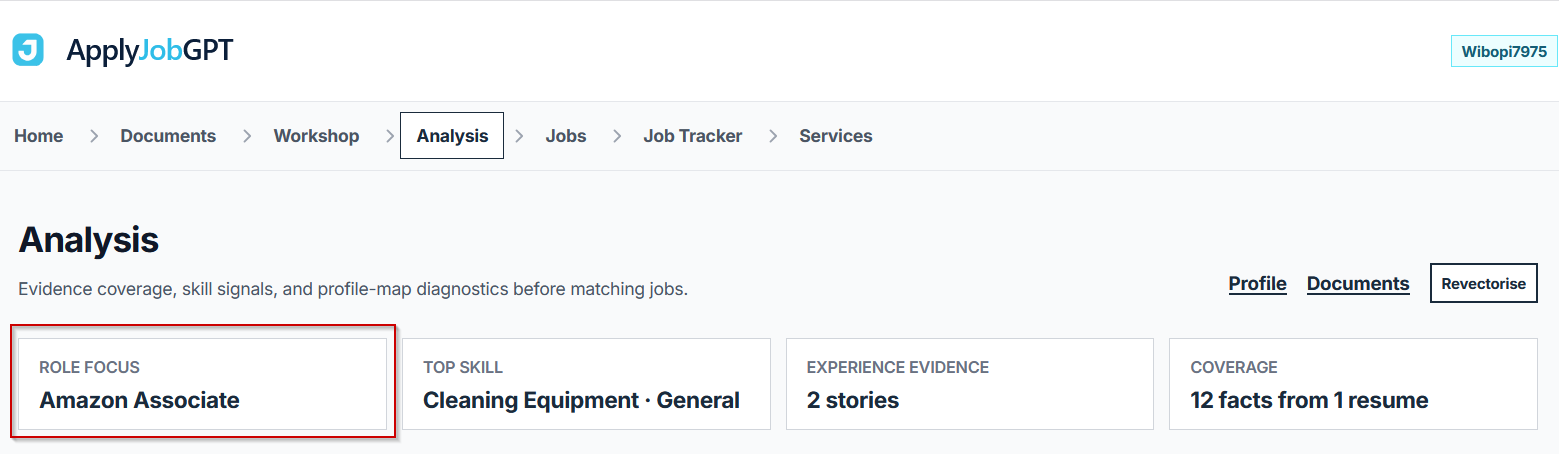Select the Analysis tab

(452, 136)
